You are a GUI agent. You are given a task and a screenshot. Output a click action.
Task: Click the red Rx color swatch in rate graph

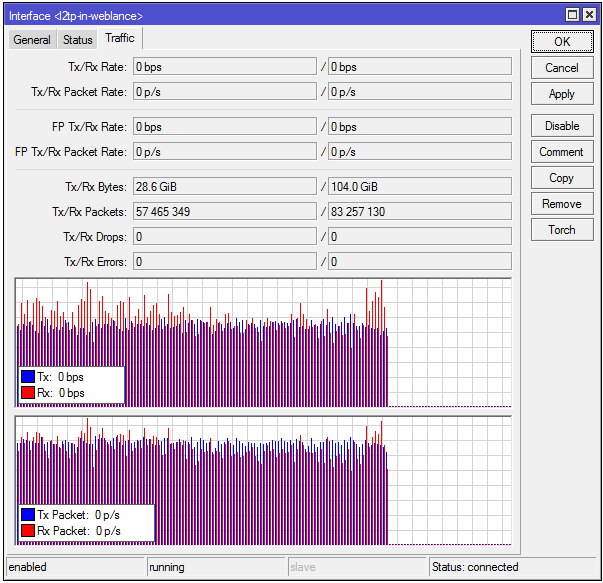28,393
